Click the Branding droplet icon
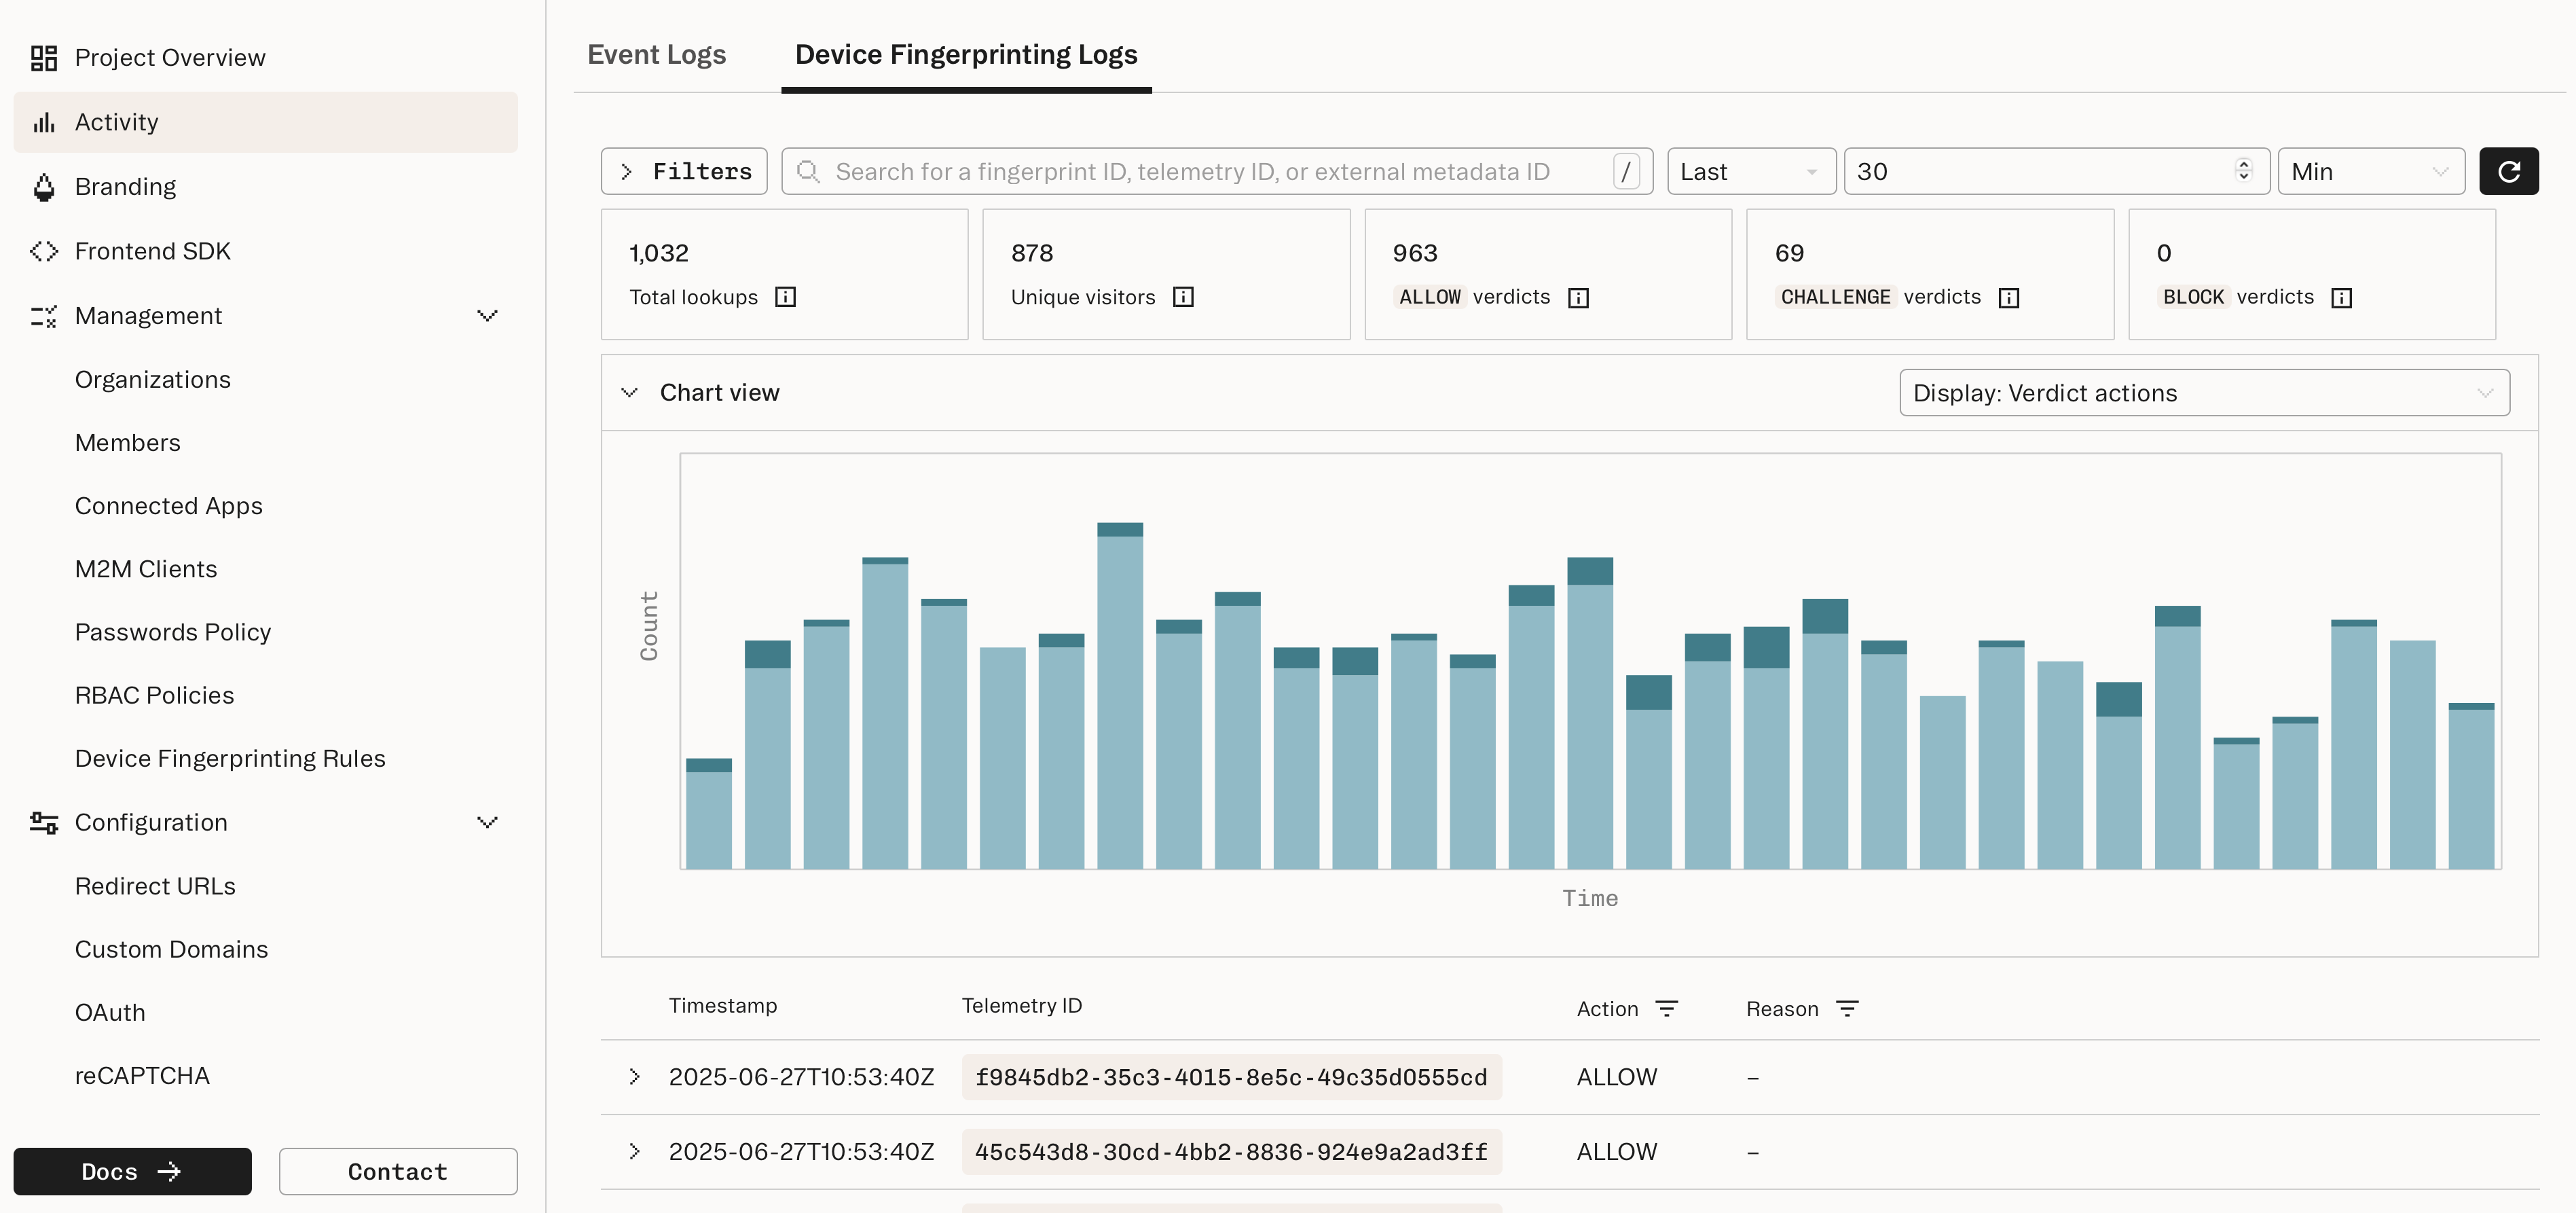Image resolution: width=2576 pixels, height=1213 pixels. coord(44,186)
